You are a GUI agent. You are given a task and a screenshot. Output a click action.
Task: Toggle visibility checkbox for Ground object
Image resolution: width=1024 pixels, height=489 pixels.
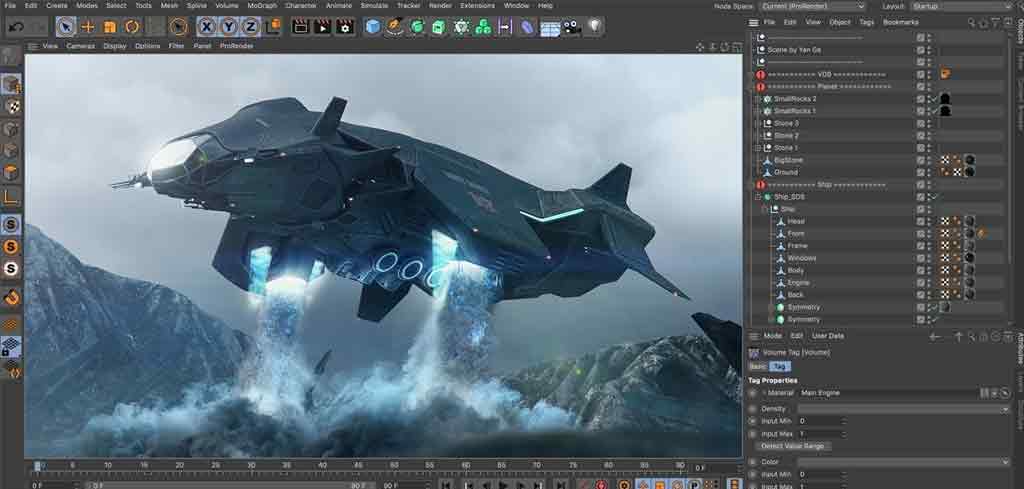921,172
